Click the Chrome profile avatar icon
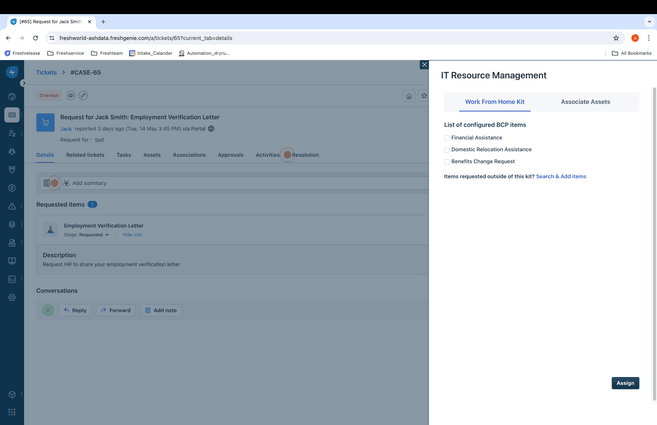This screenshot has width=657, height=425. pyautogui.click(x=635, y=38)
